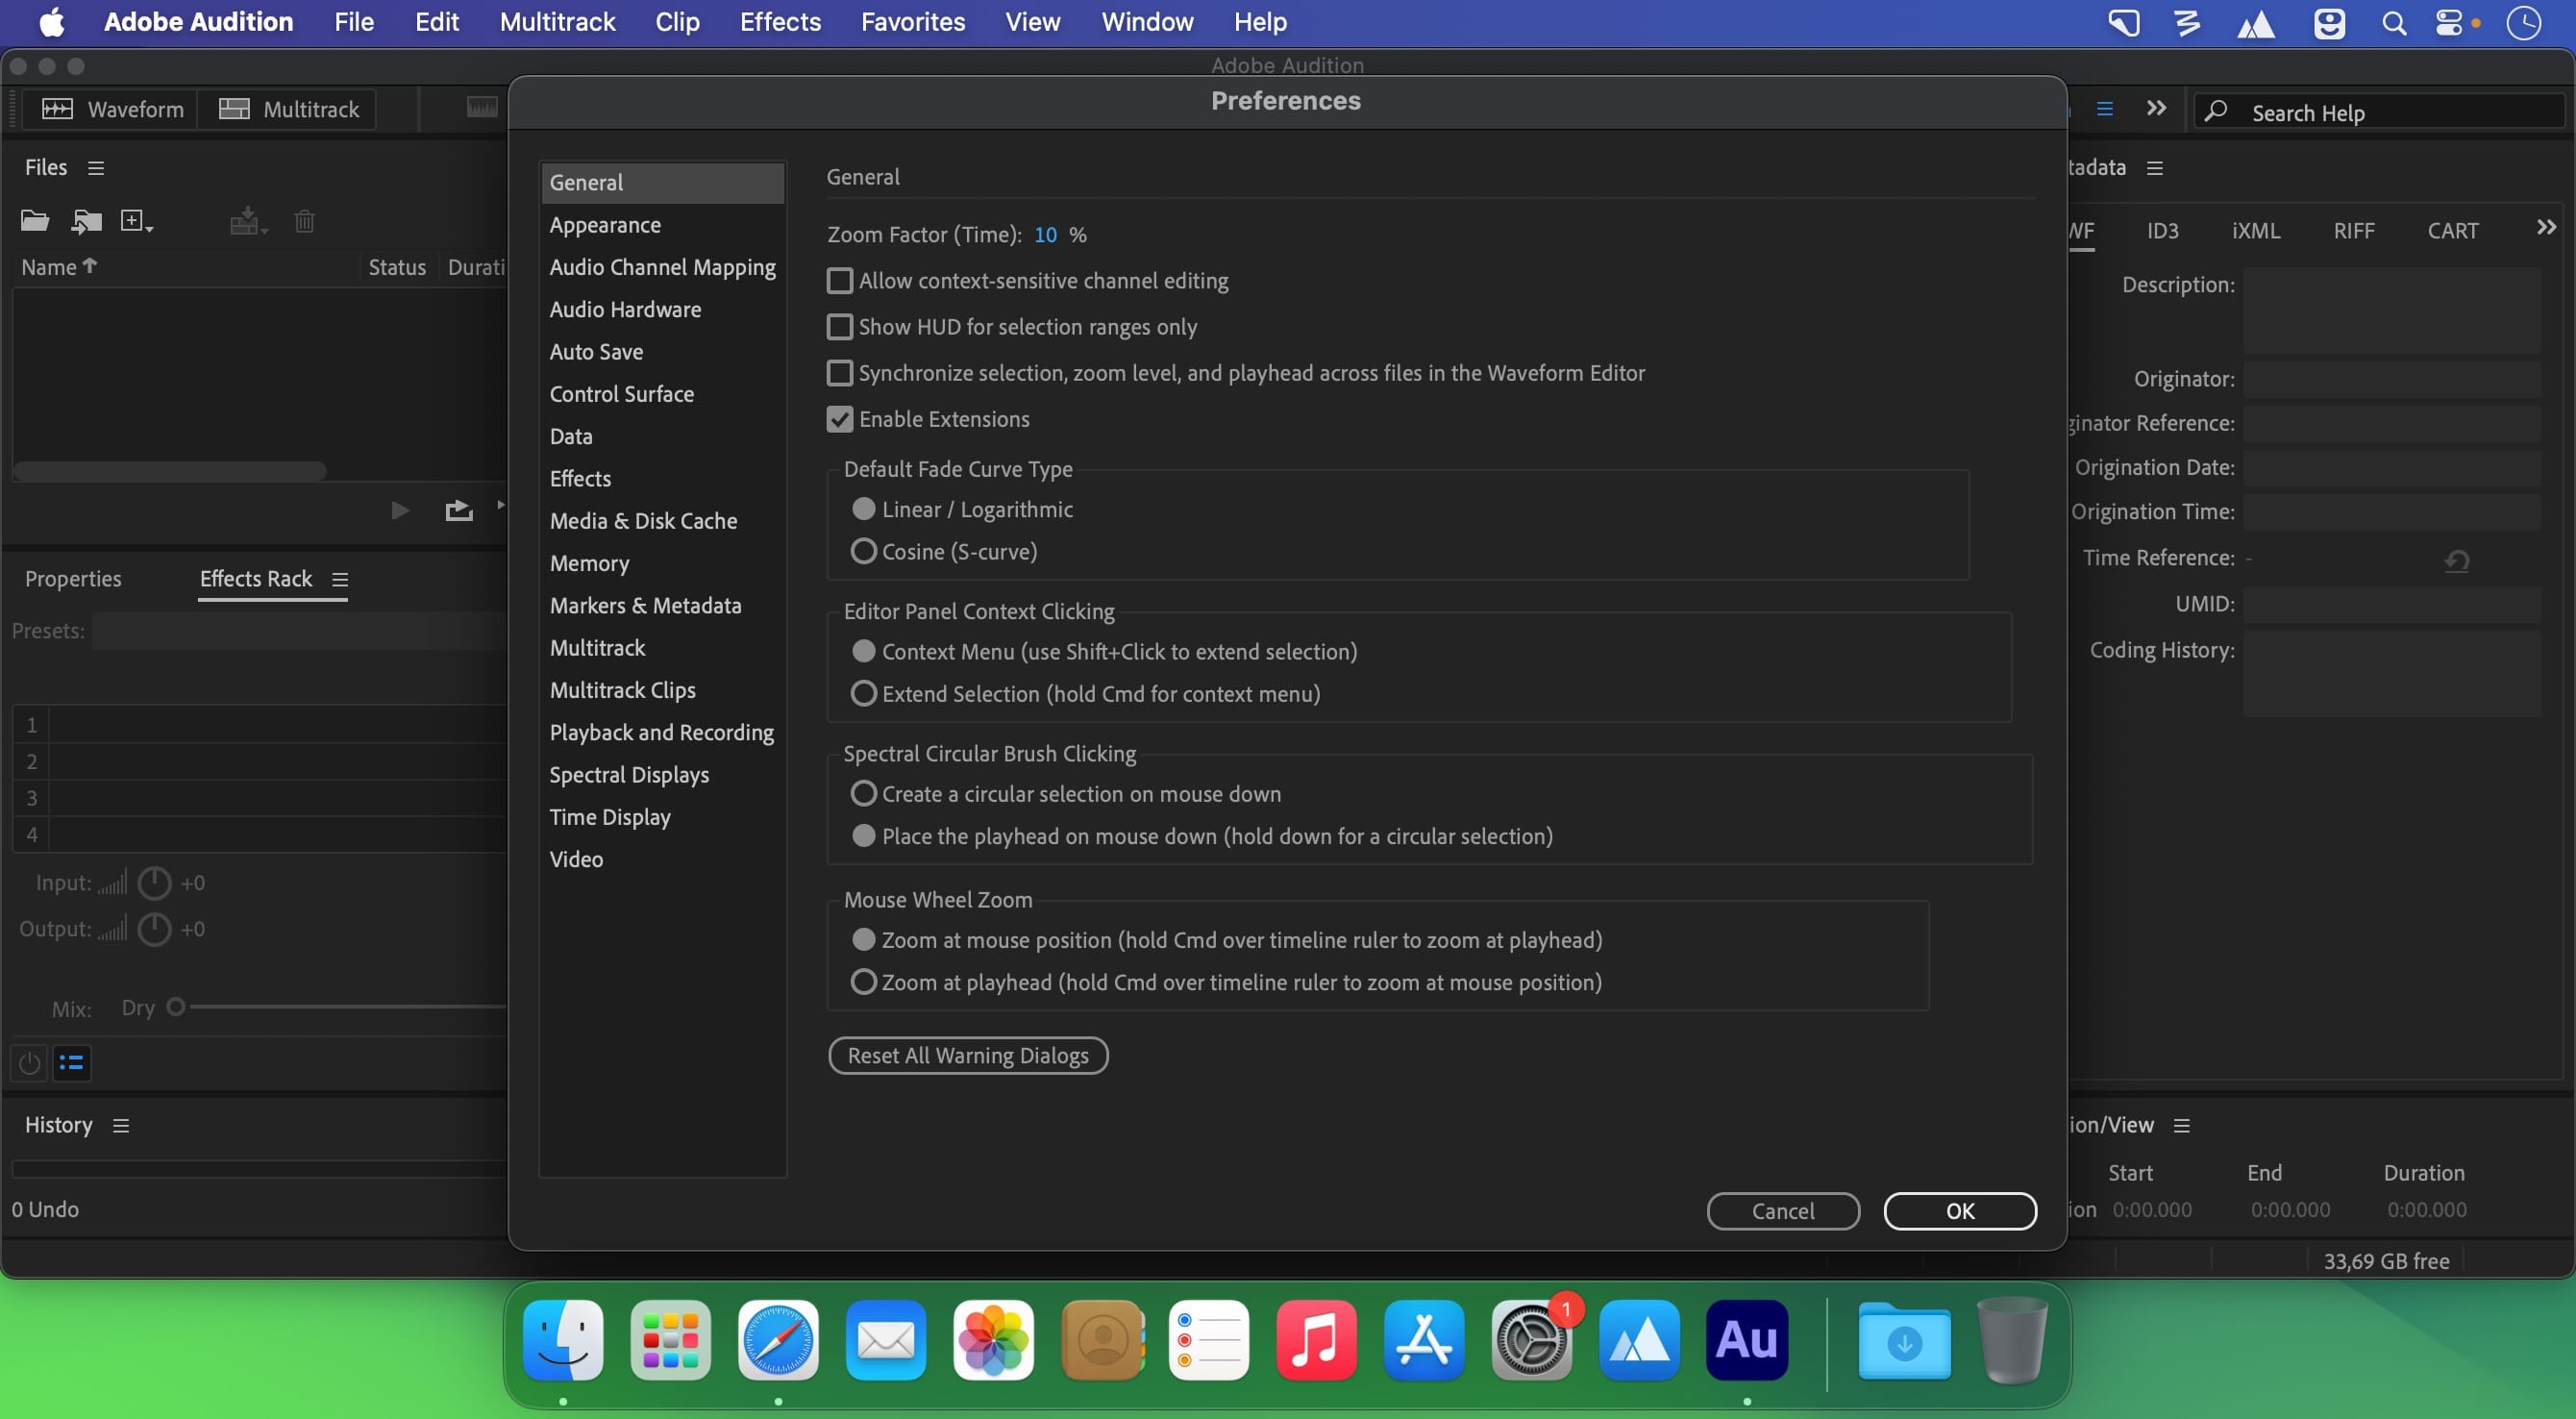Select Zoom at playhead option
This screenshot has width=2576, height=1419.
(x=864, y=982)
